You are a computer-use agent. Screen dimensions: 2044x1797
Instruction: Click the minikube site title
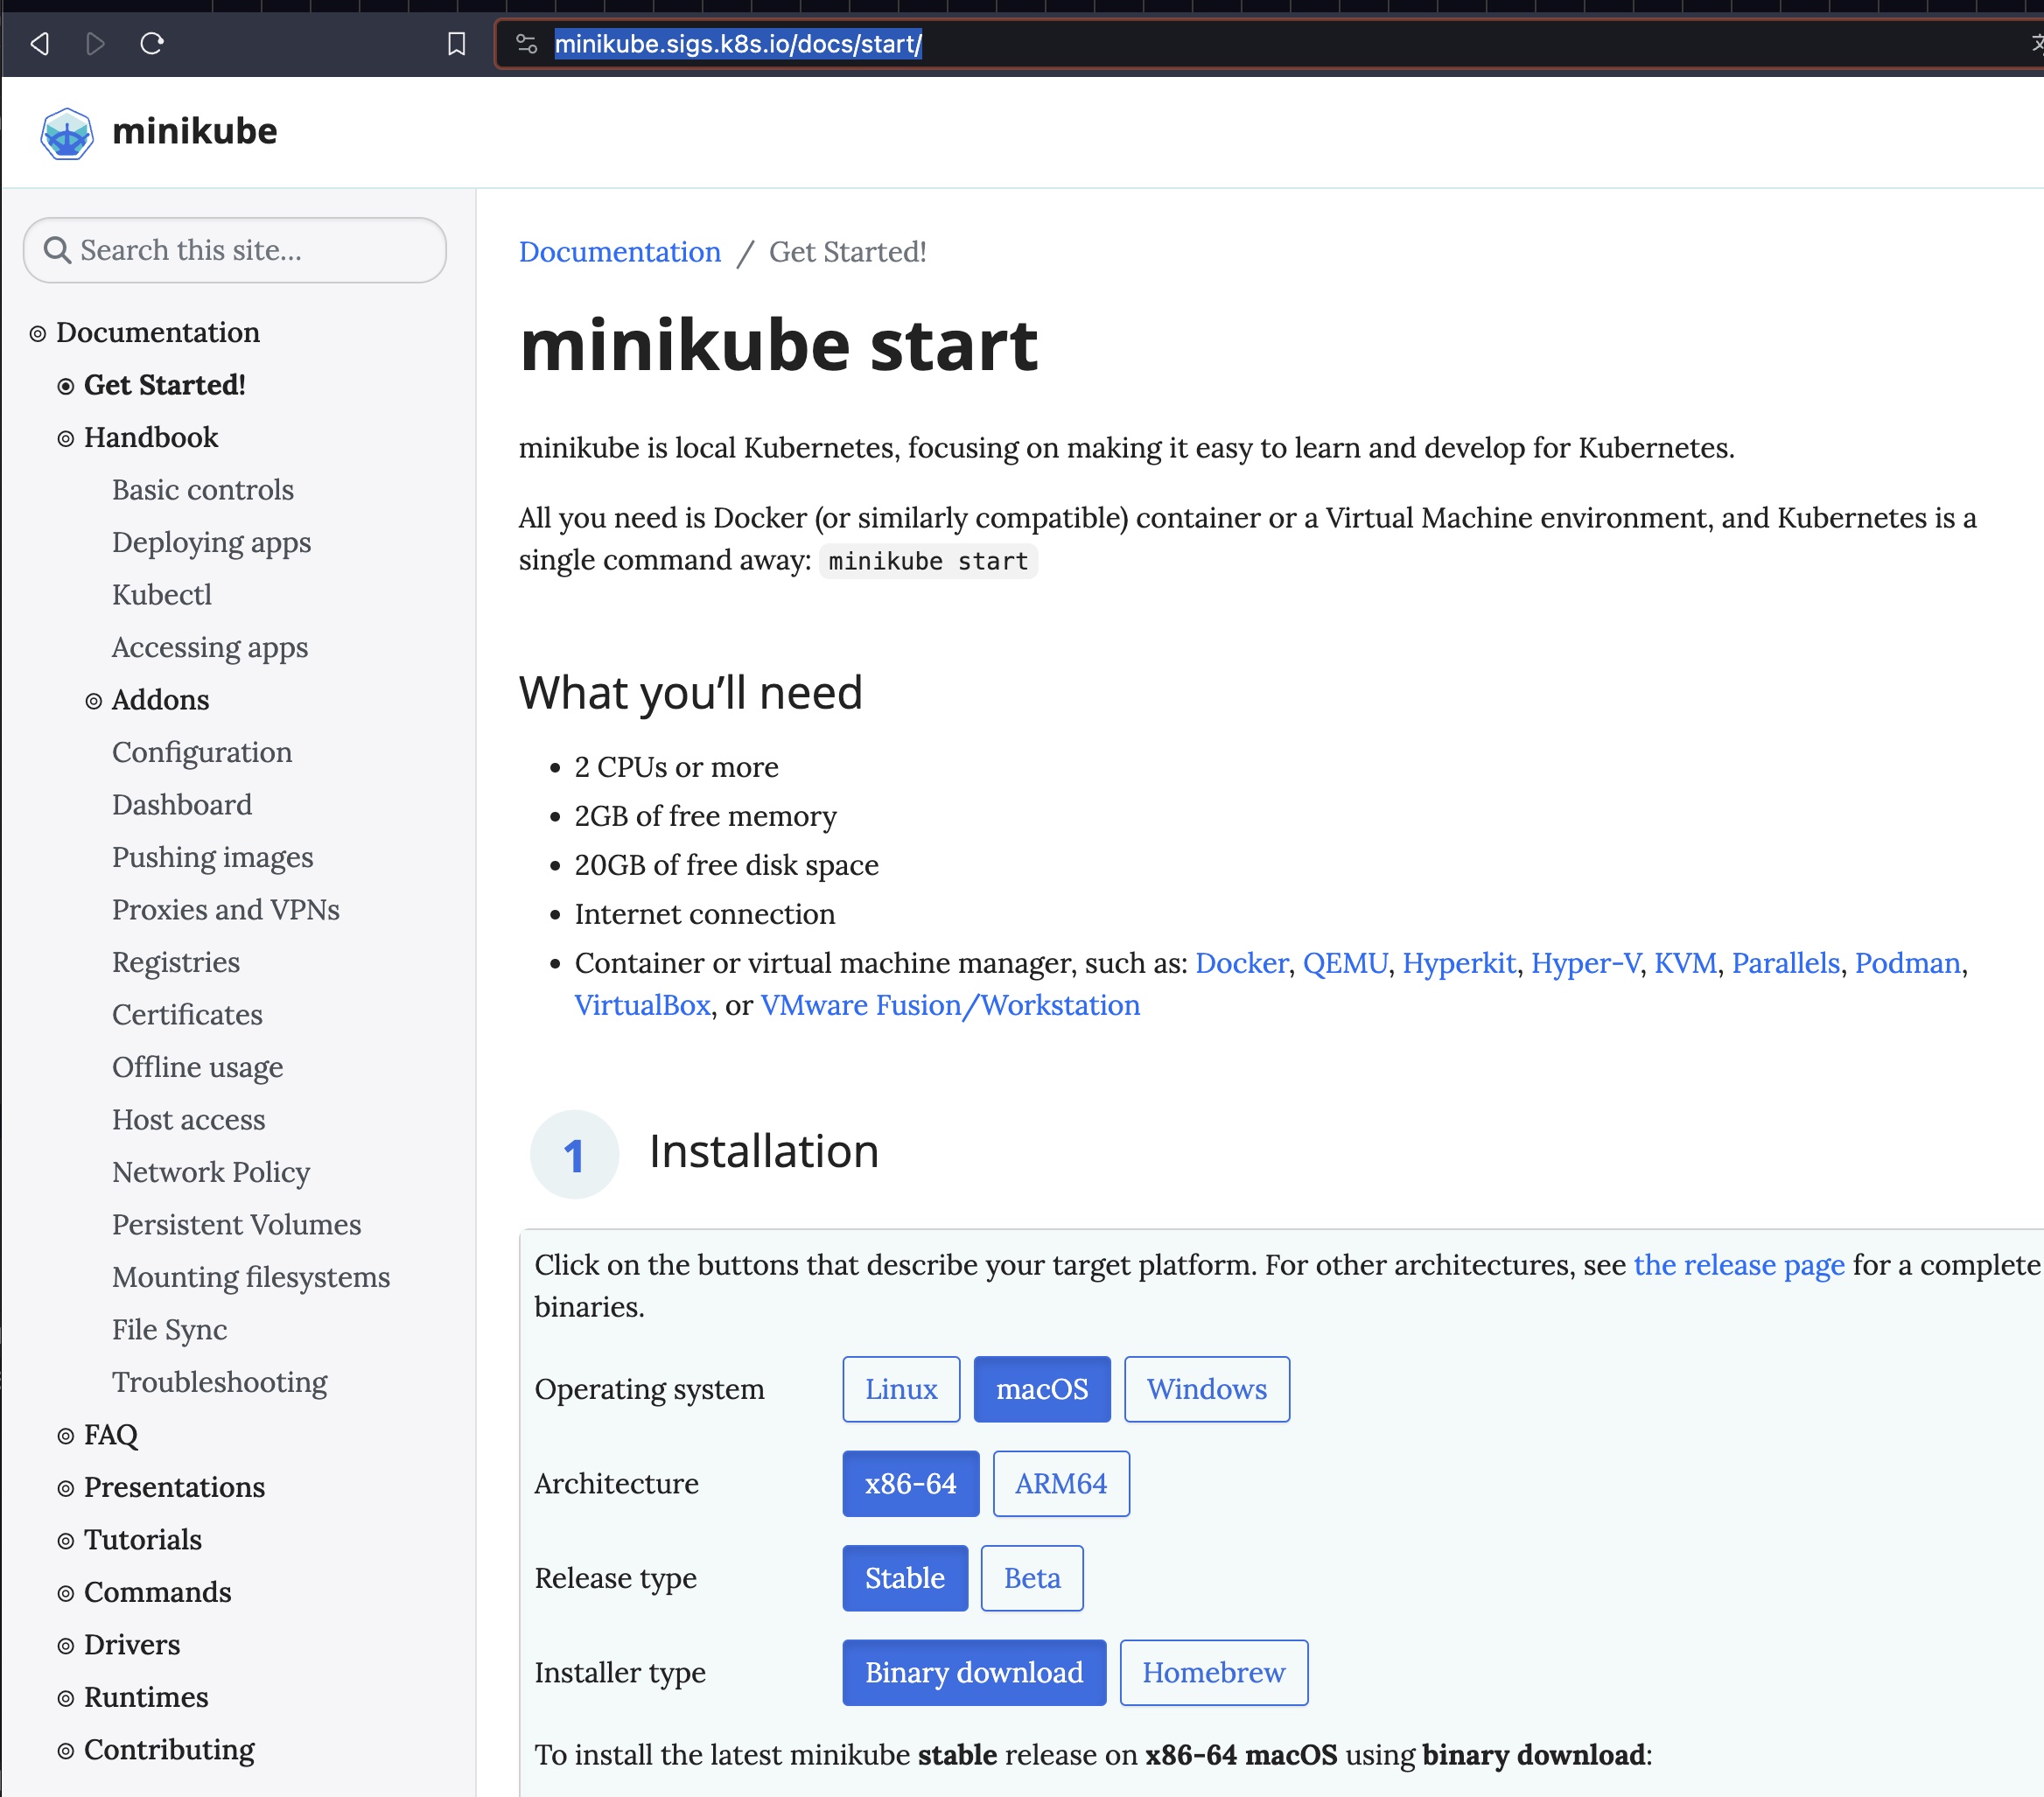[195, 131]
